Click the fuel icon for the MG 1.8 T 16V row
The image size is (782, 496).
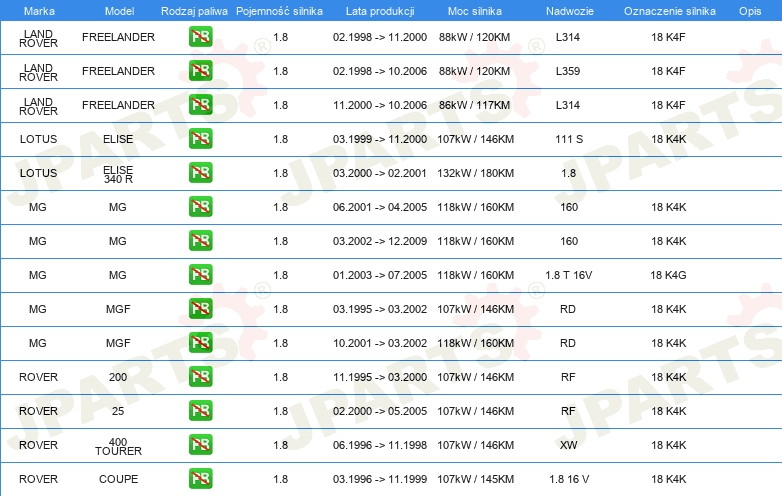coord(200,275)
